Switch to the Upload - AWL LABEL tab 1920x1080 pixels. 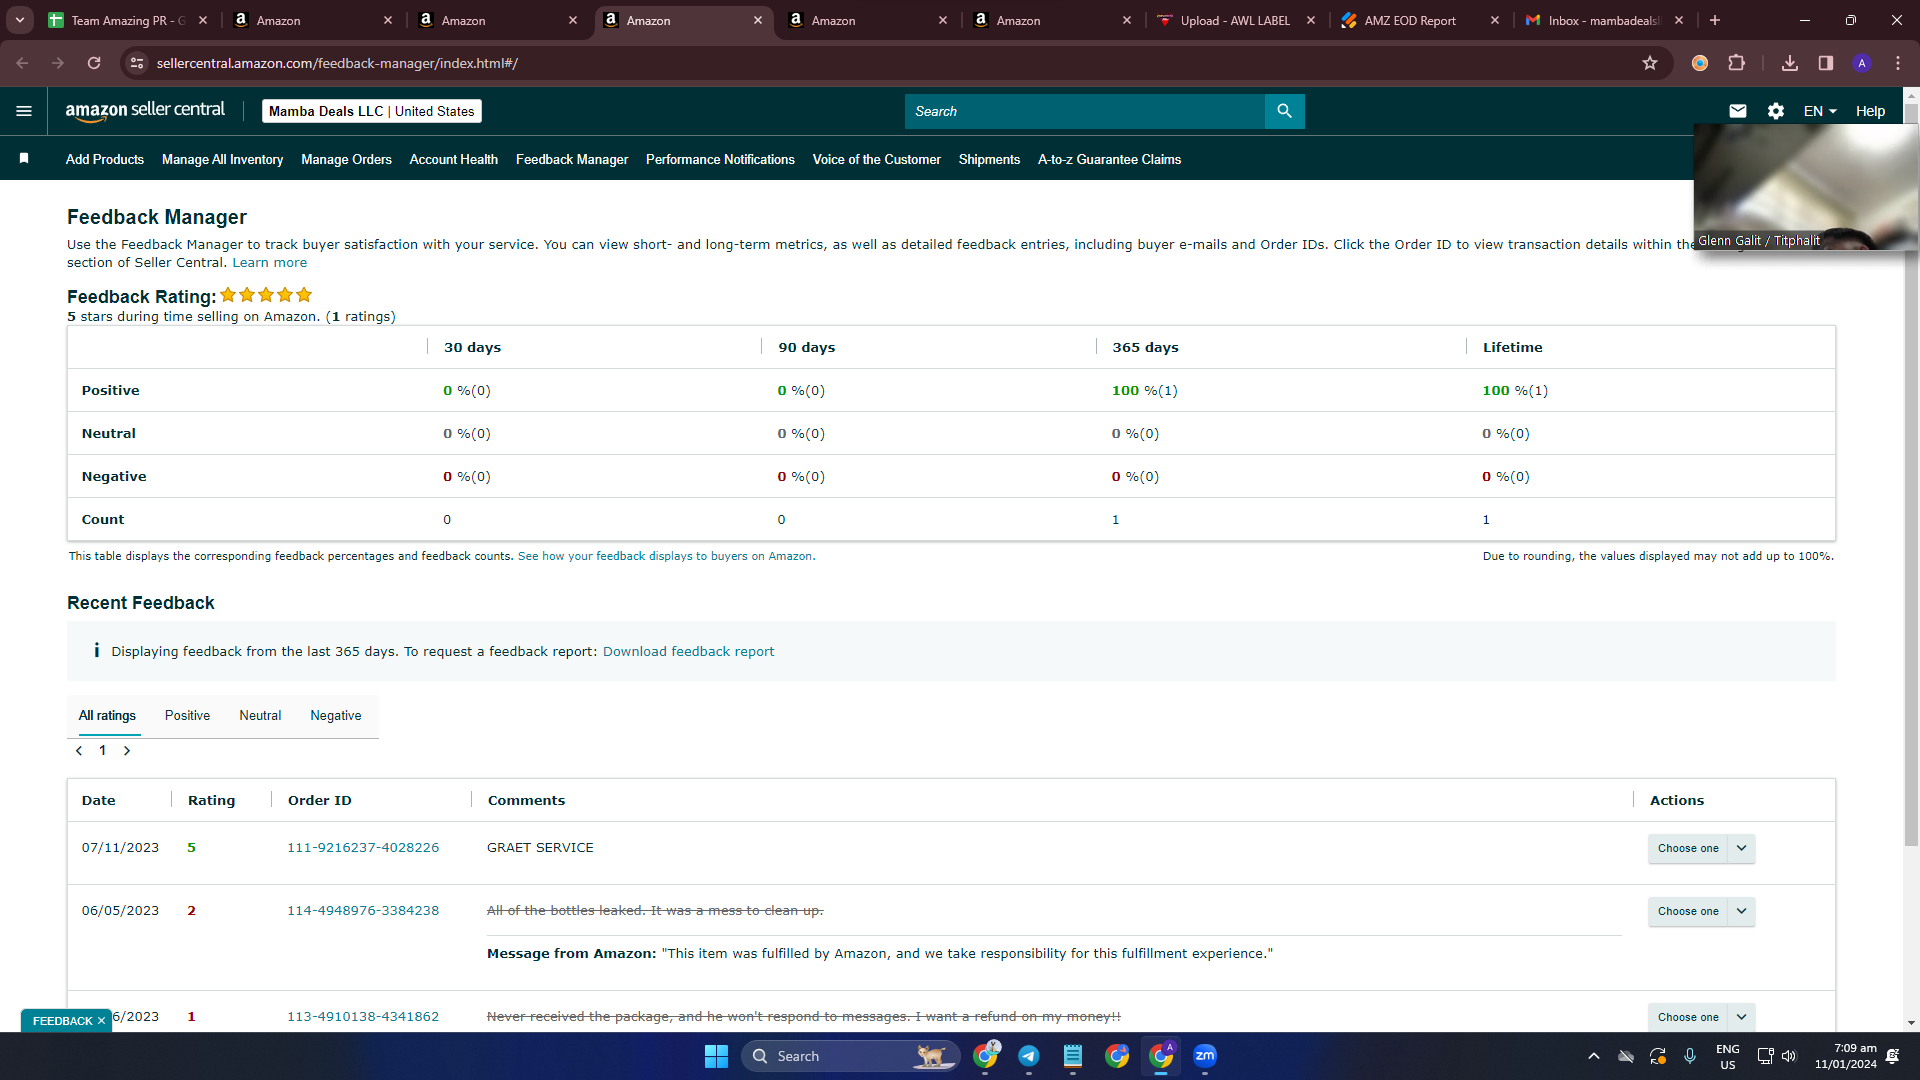(x=1235, y=20)
